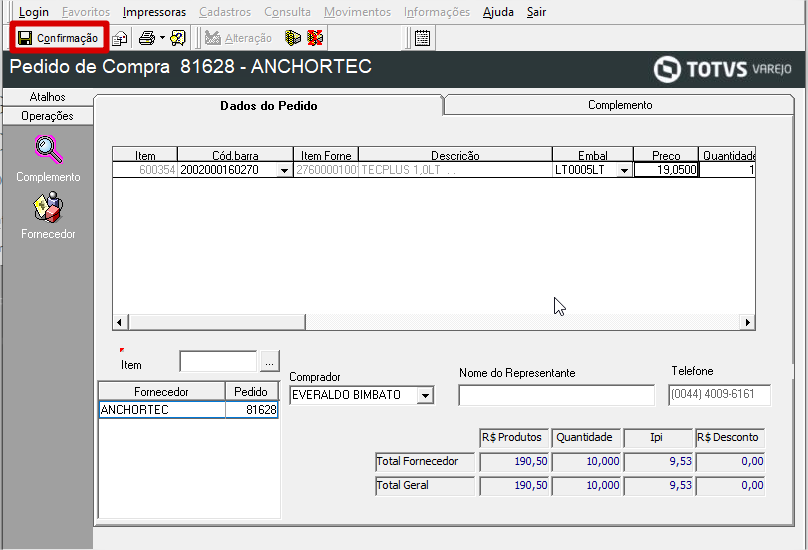The width and height of the screenshot is (808, 550).
Task: Click the Alteração toolbar button
Action: (x=238, y=38)
